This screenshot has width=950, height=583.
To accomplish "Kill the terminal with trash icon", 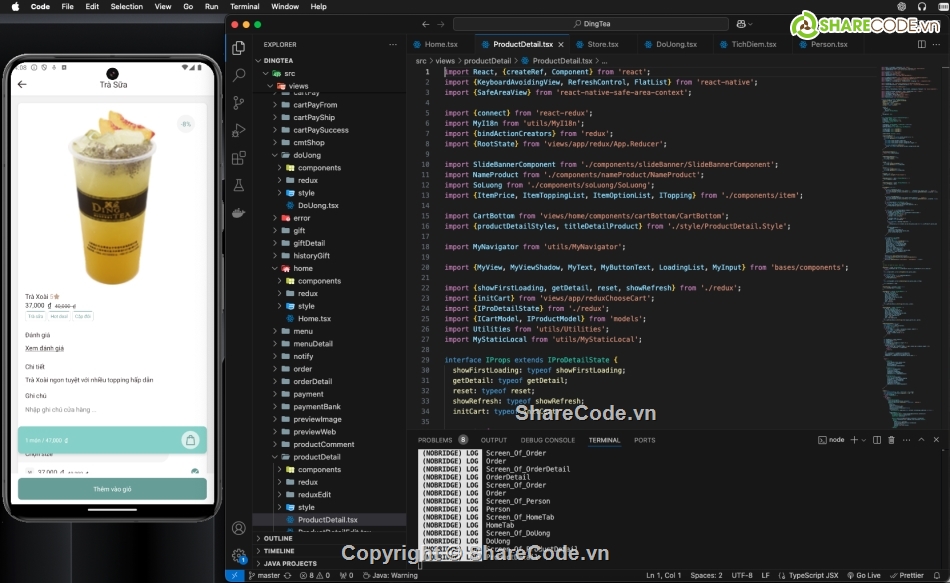I will coord(891,440).
